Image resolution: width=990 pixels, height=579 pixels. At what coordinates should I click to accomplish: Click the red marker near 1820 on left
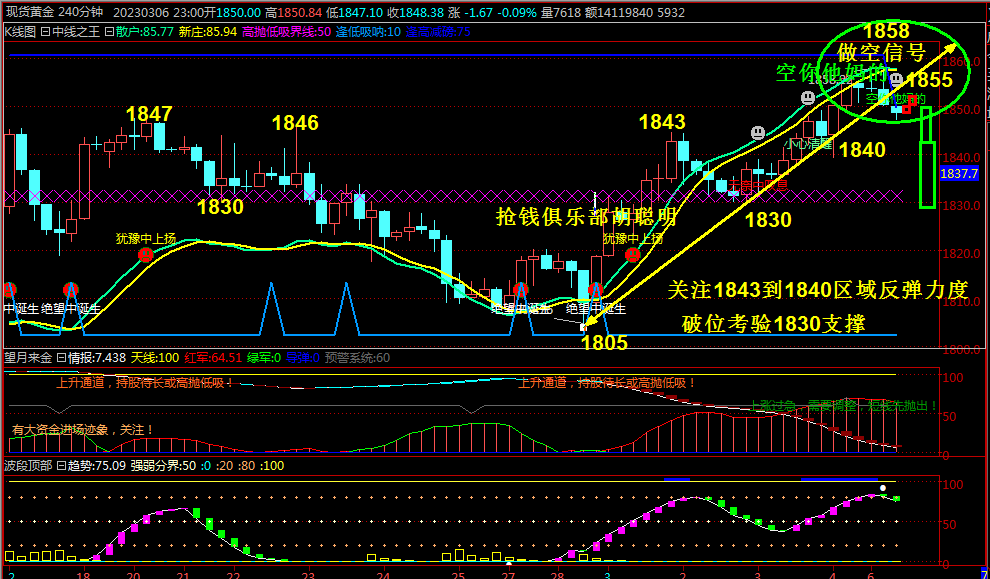[145, 254]
